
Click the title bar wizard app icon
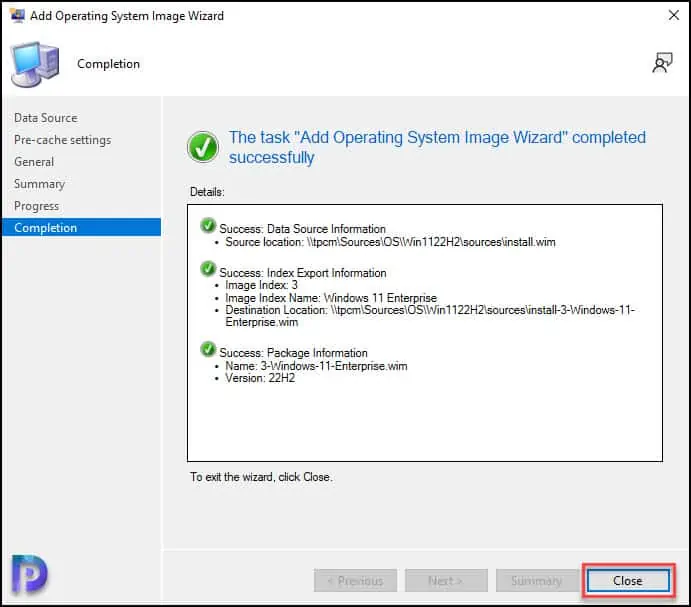pos(18,15)
